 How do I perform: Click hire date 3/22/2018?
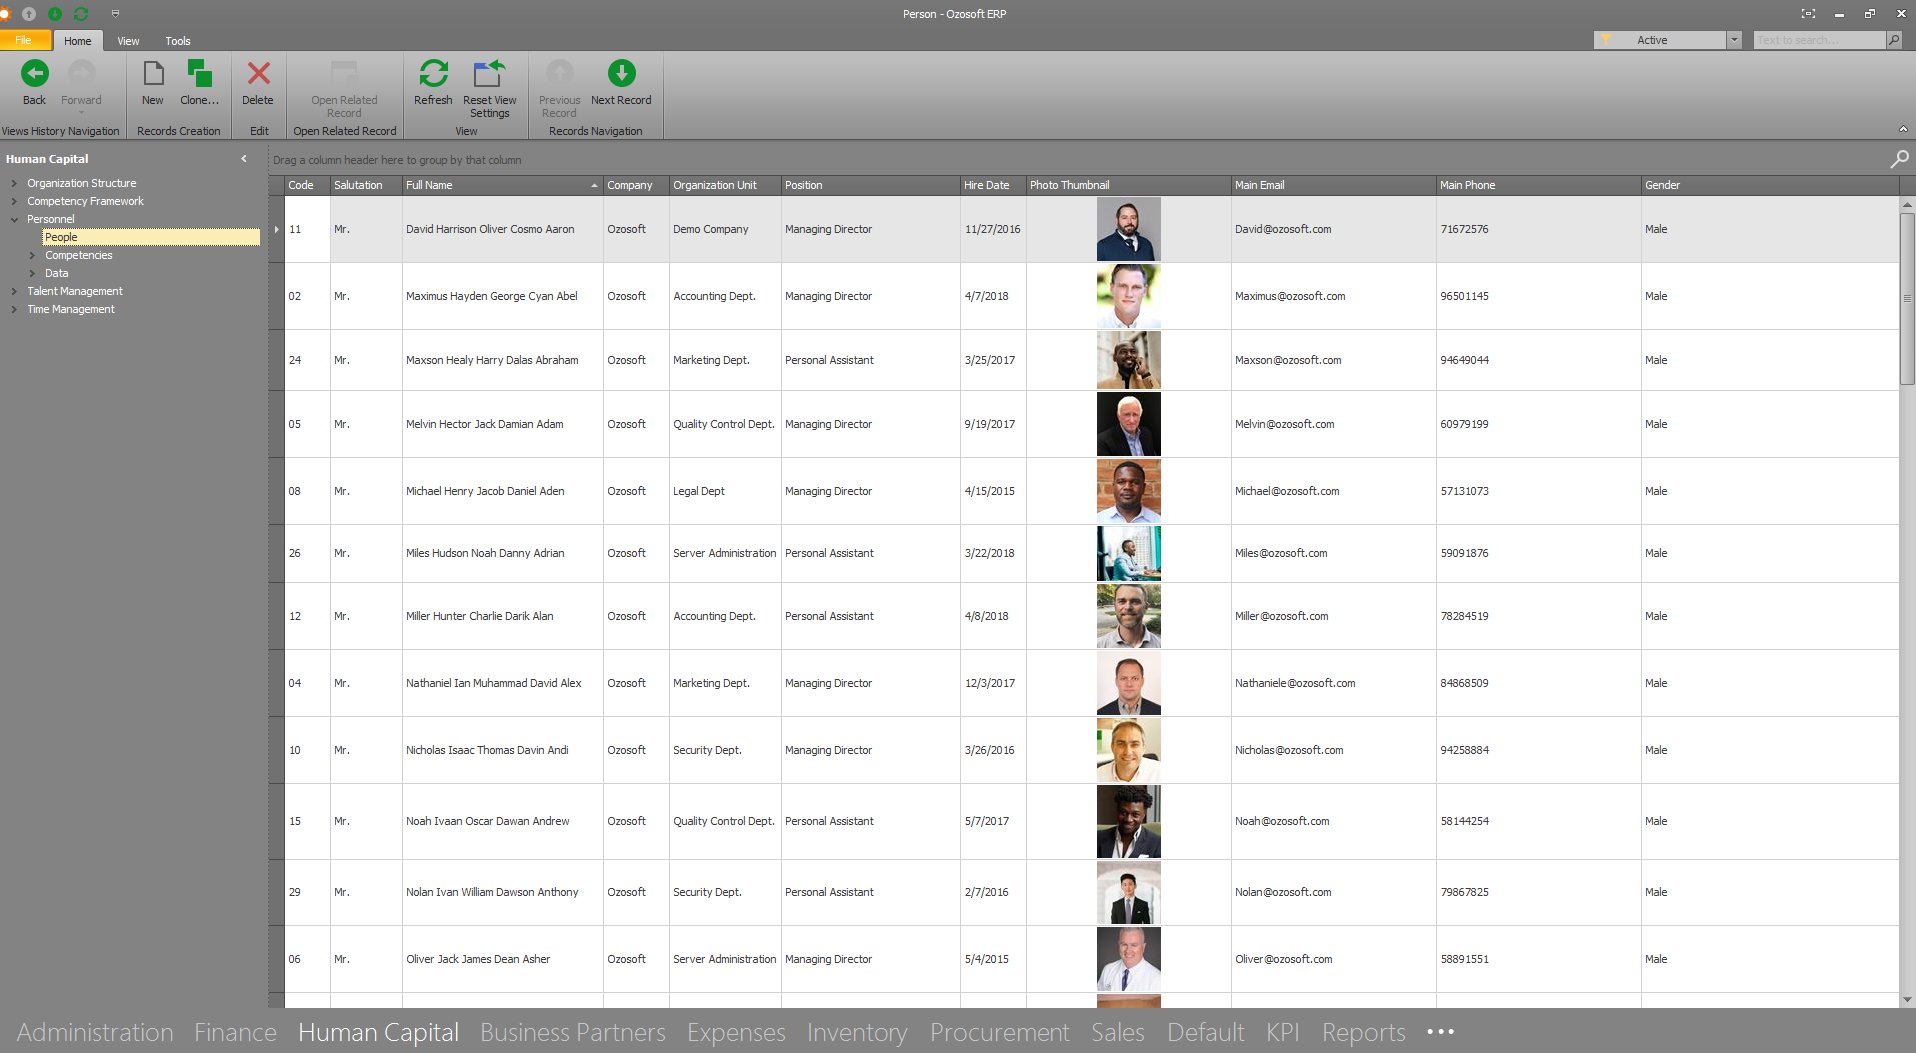(989, 553)
